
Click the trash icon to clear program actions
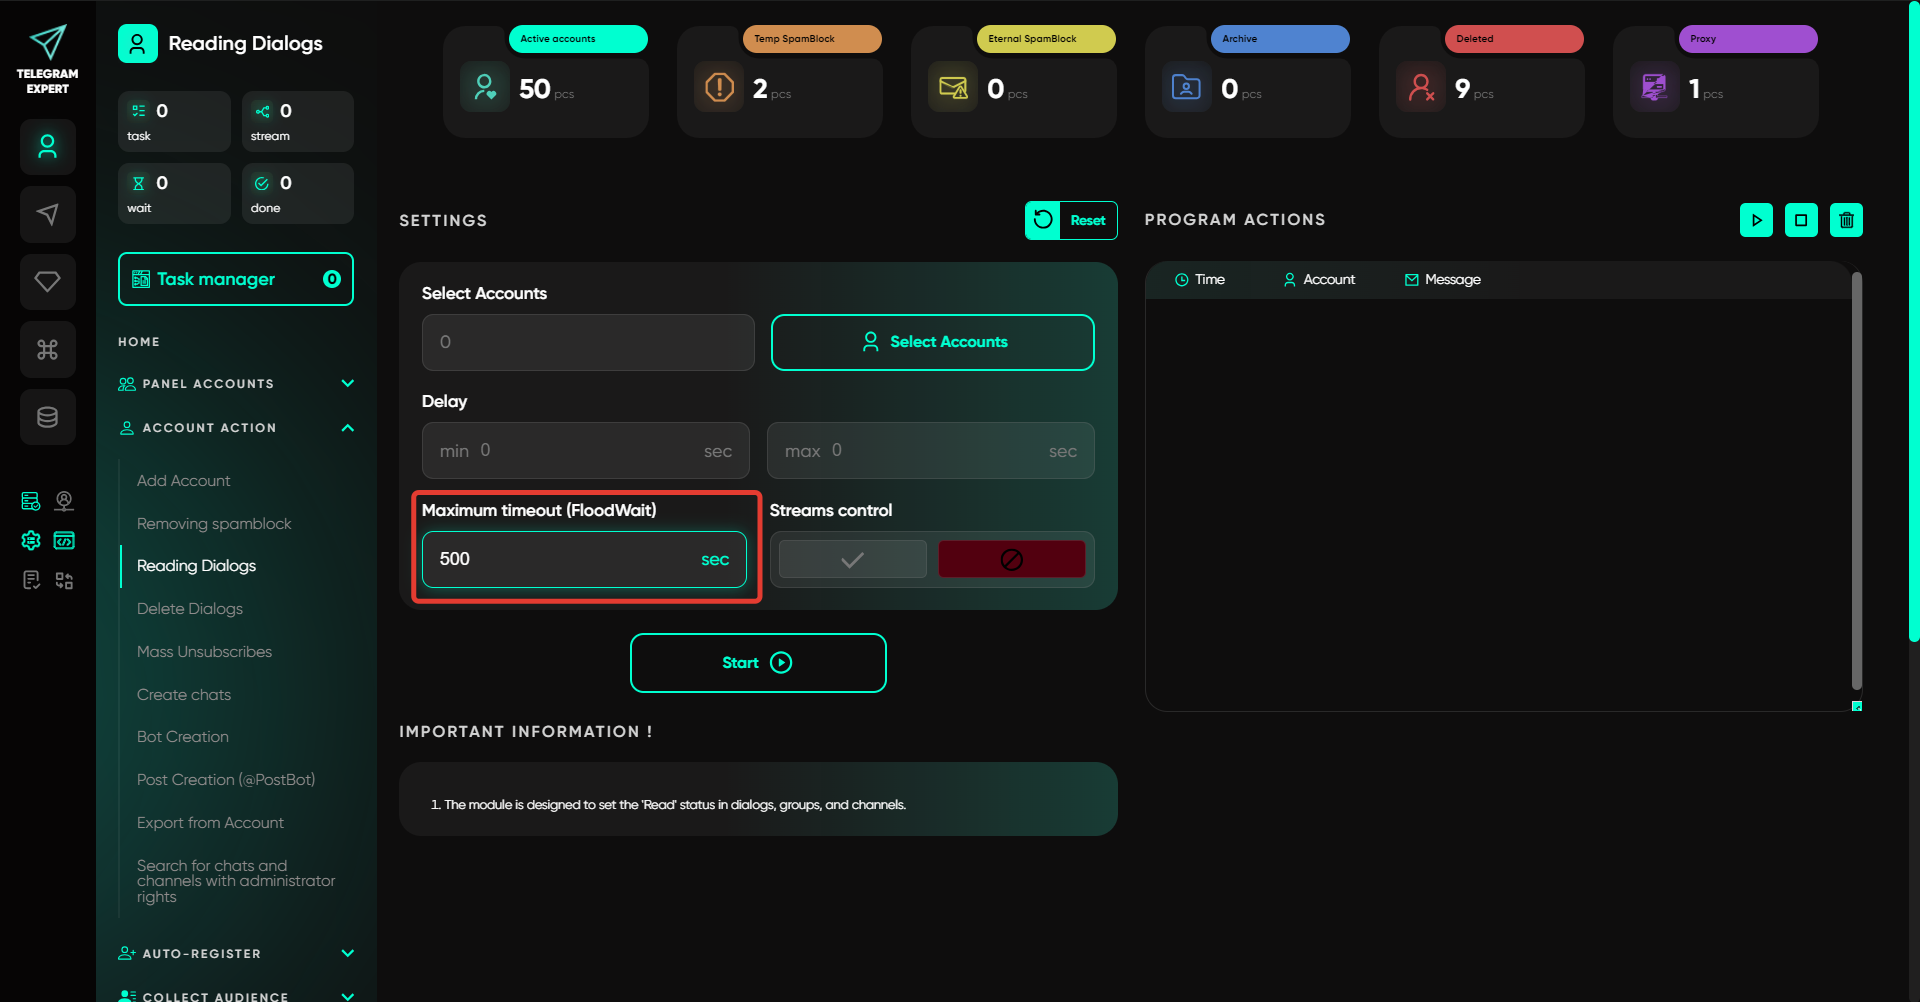click(x=1846, y=220)
